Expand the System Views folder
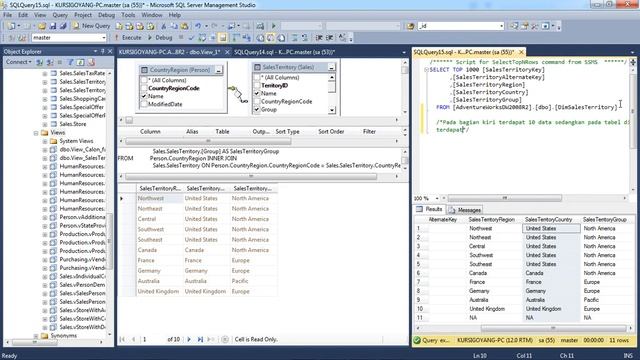Viewport: 640px width, 360px height. 44,141
